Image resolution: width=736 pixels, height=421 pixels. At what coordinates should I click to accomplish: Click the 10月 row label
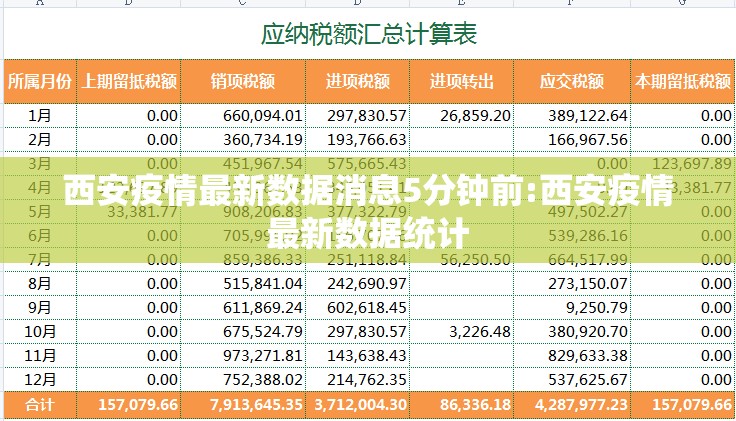[40, 331]
